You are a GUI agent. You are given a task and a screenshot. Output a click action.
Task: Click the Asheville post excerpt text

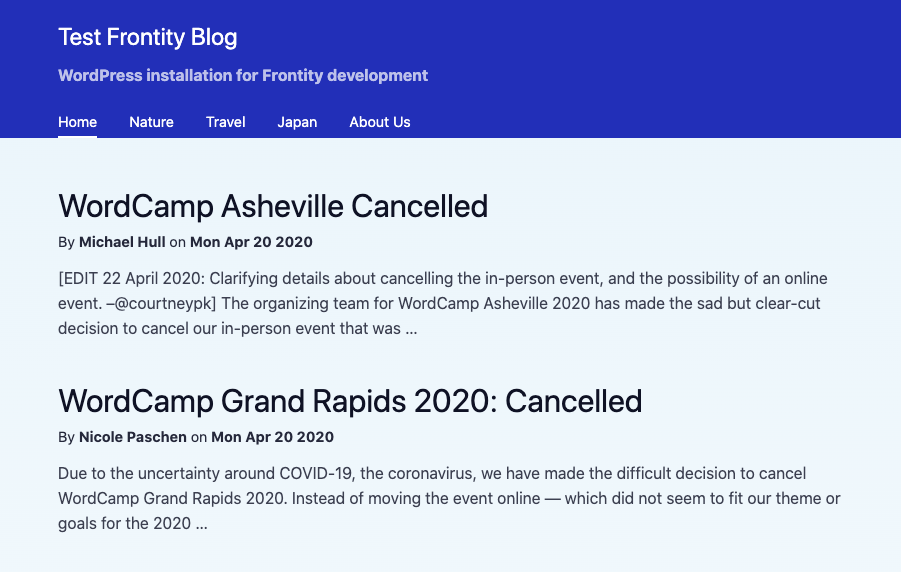(x=442, y=304)
